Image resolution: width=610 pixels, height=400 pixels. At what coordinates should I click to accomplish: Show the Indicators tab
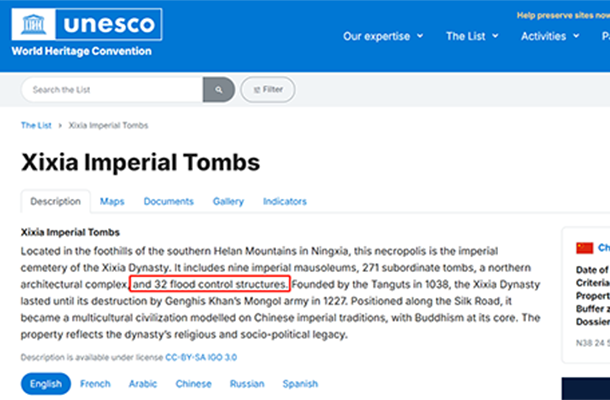[x=285, y=201]
